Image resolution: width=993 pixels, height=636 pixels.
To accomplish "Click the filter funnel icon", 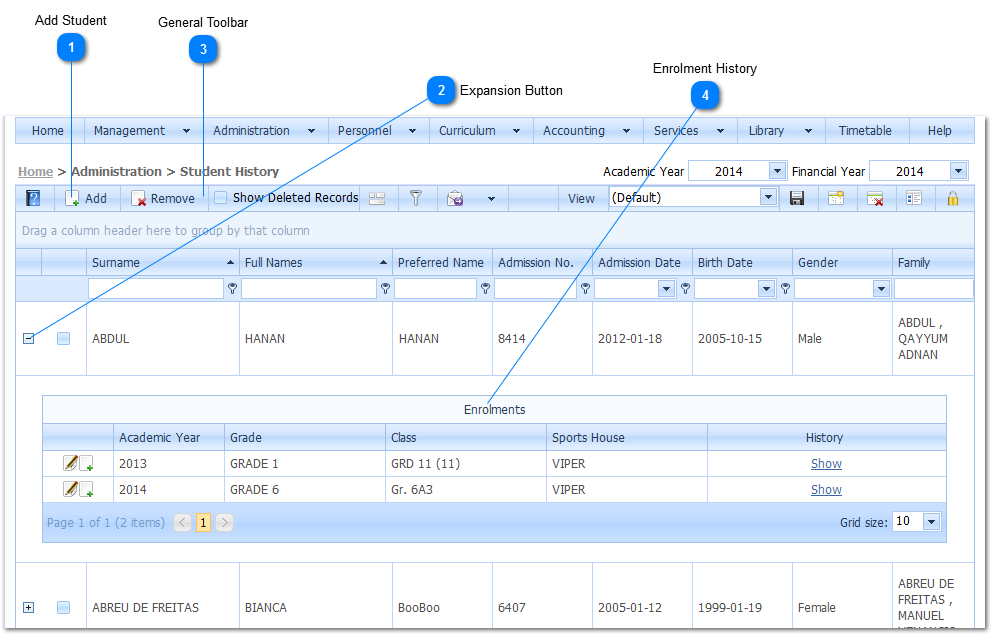I will 416,198.
